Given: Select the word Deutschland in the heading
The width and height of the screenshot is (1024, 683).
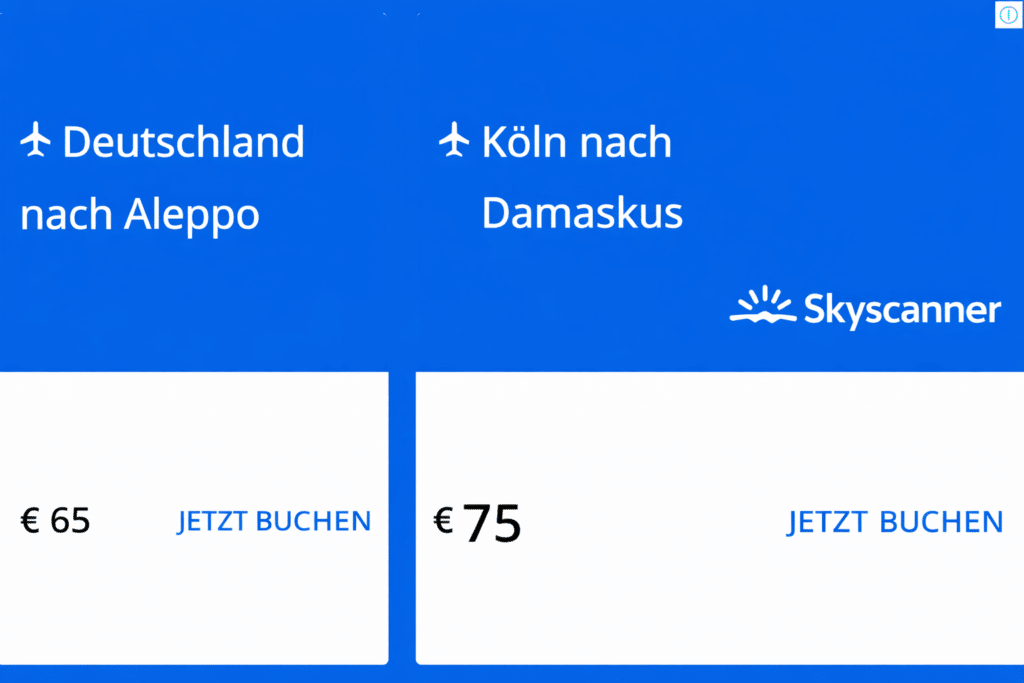Looking at the screenshot, I should tap(183, 142).
